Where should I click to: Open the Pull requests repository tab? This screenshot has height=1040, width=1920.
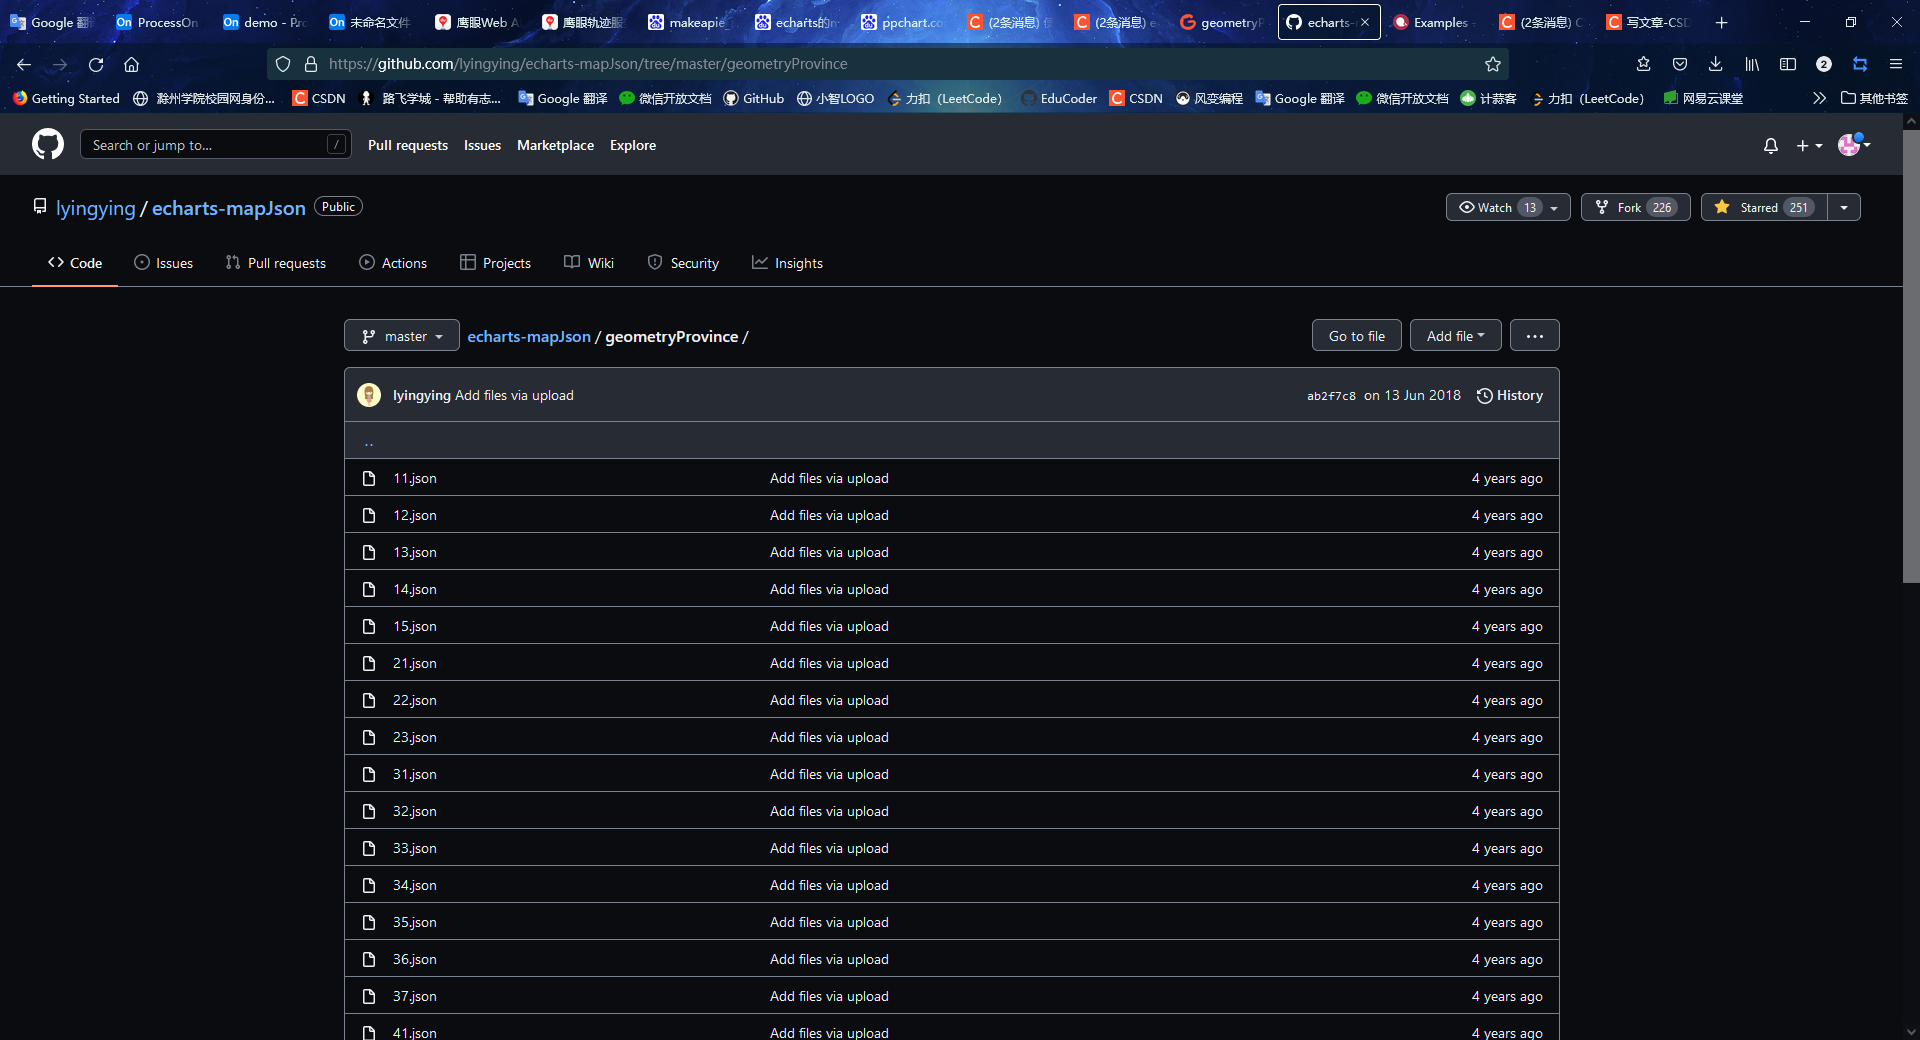click(x=276, y=263)
